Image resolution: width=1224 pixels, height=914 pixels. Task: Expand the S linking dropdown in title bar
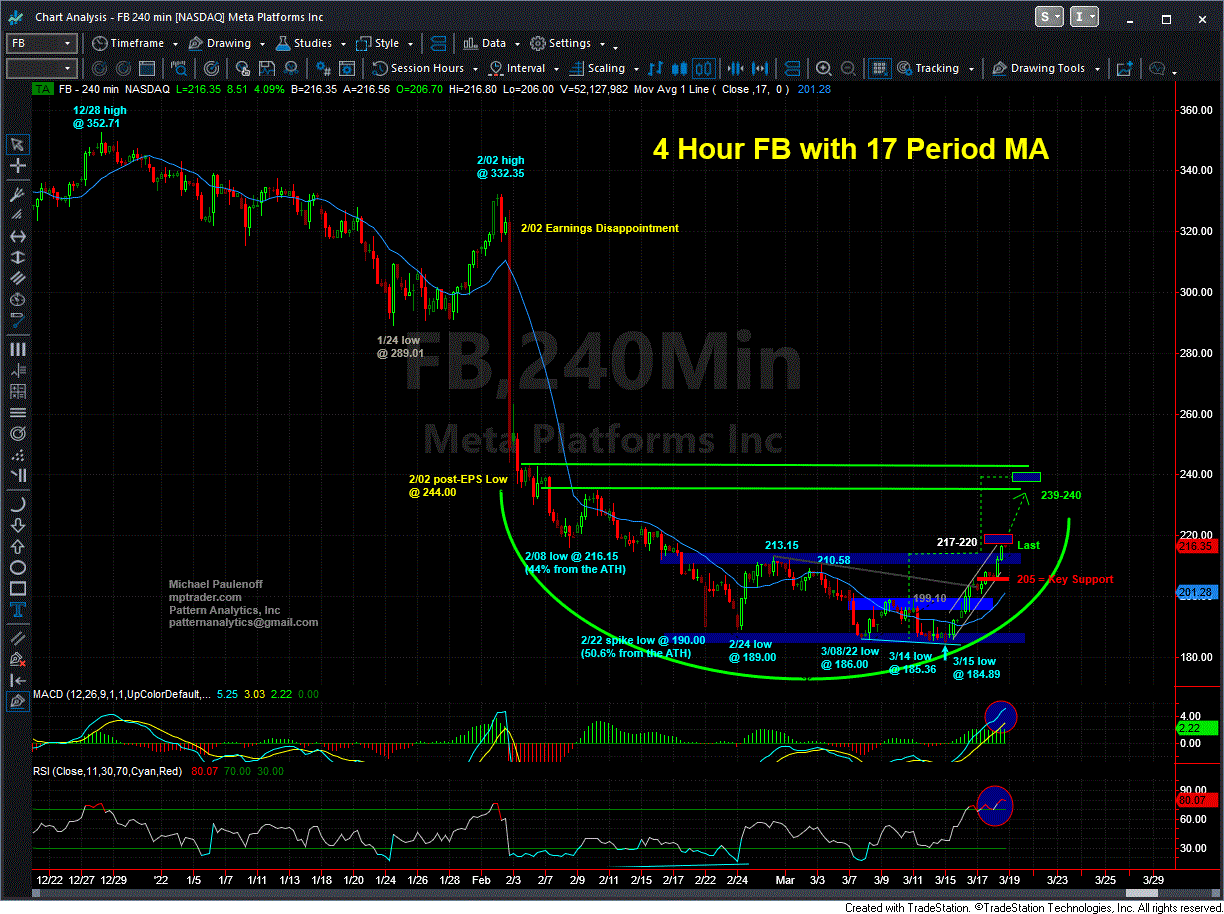pos(1051,17)
